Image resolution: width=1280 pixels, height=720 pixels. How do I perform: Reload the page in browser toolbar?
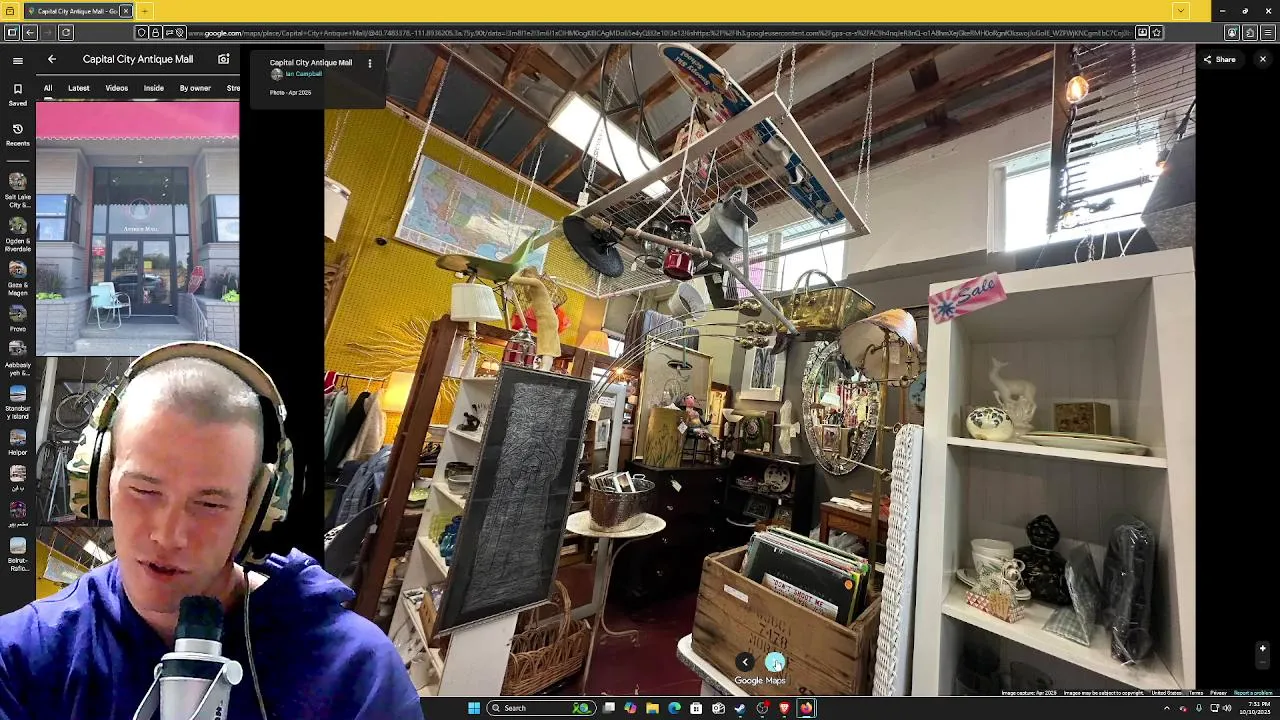click(66, 33)
